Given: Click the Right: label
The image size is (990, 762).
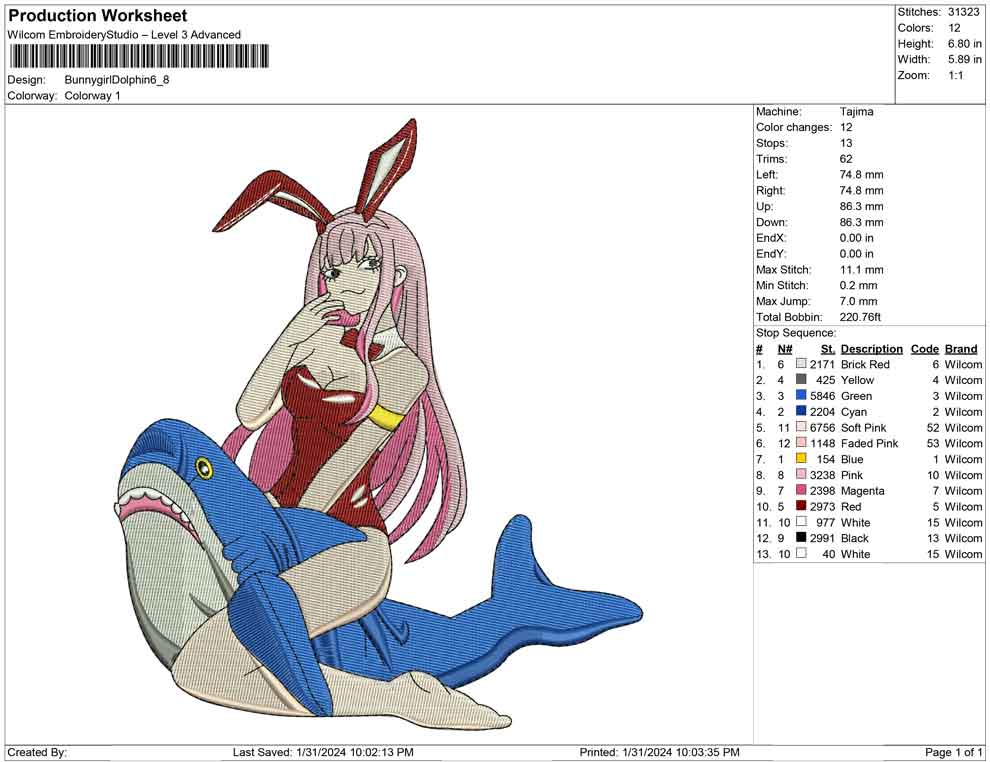Looking at the screenshot, I should click(x=771, y=191).
